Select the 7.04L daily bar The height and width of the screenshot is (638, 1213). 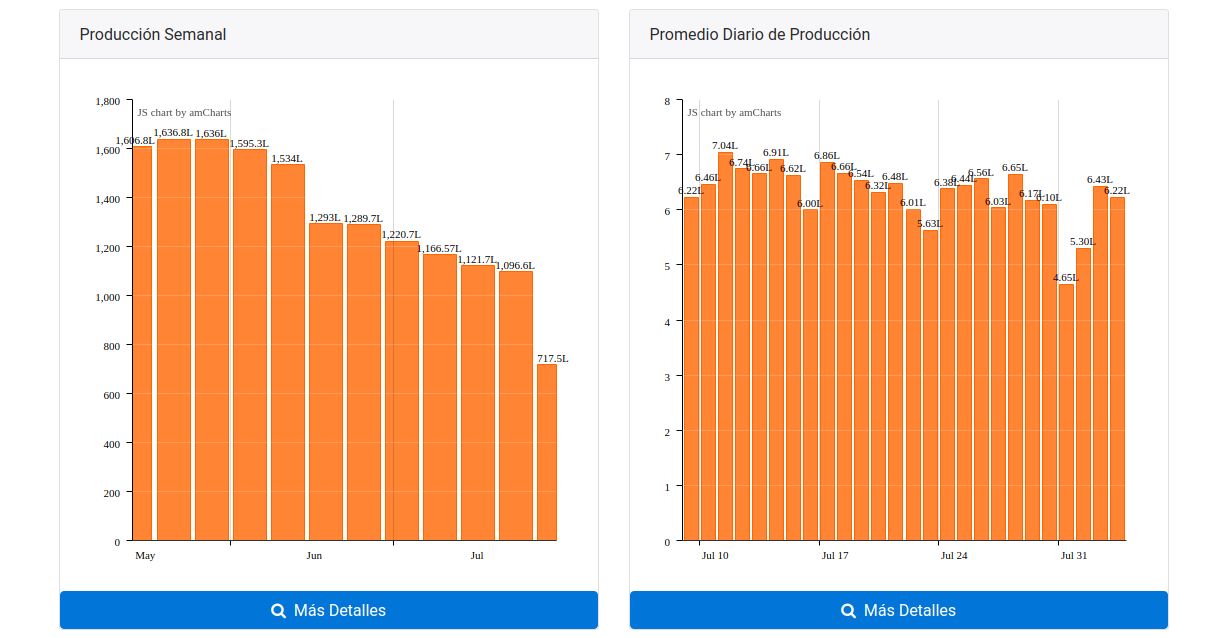[x=725, y=347]
